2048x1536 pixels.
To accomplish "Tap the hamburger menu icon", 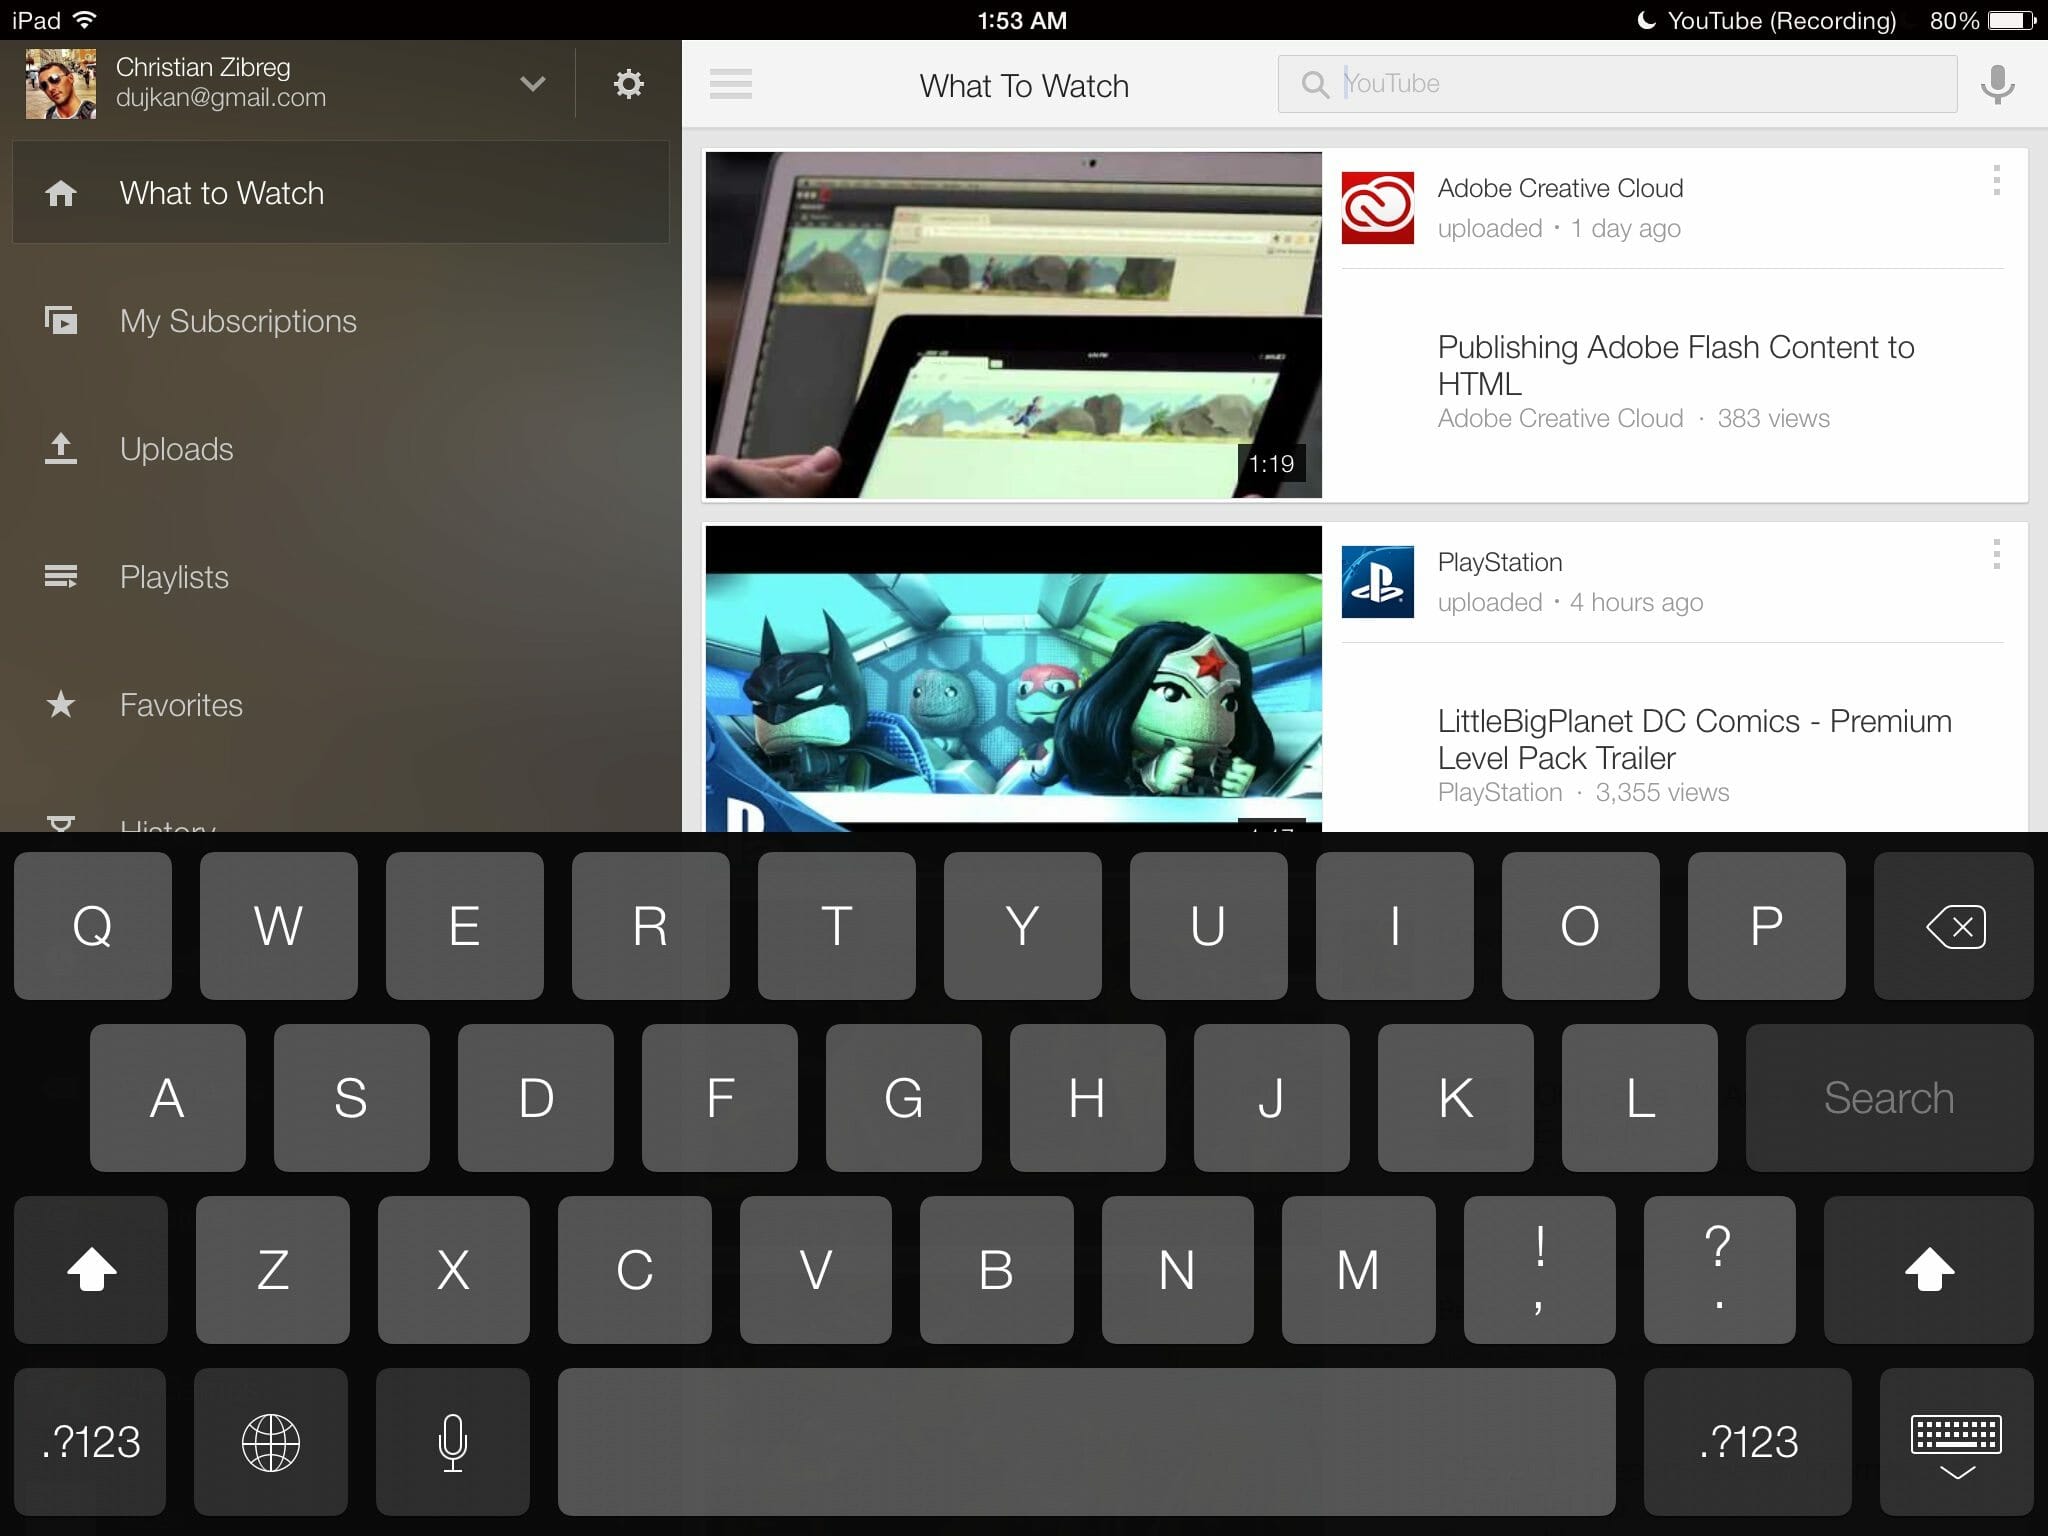I will point(730,84).
